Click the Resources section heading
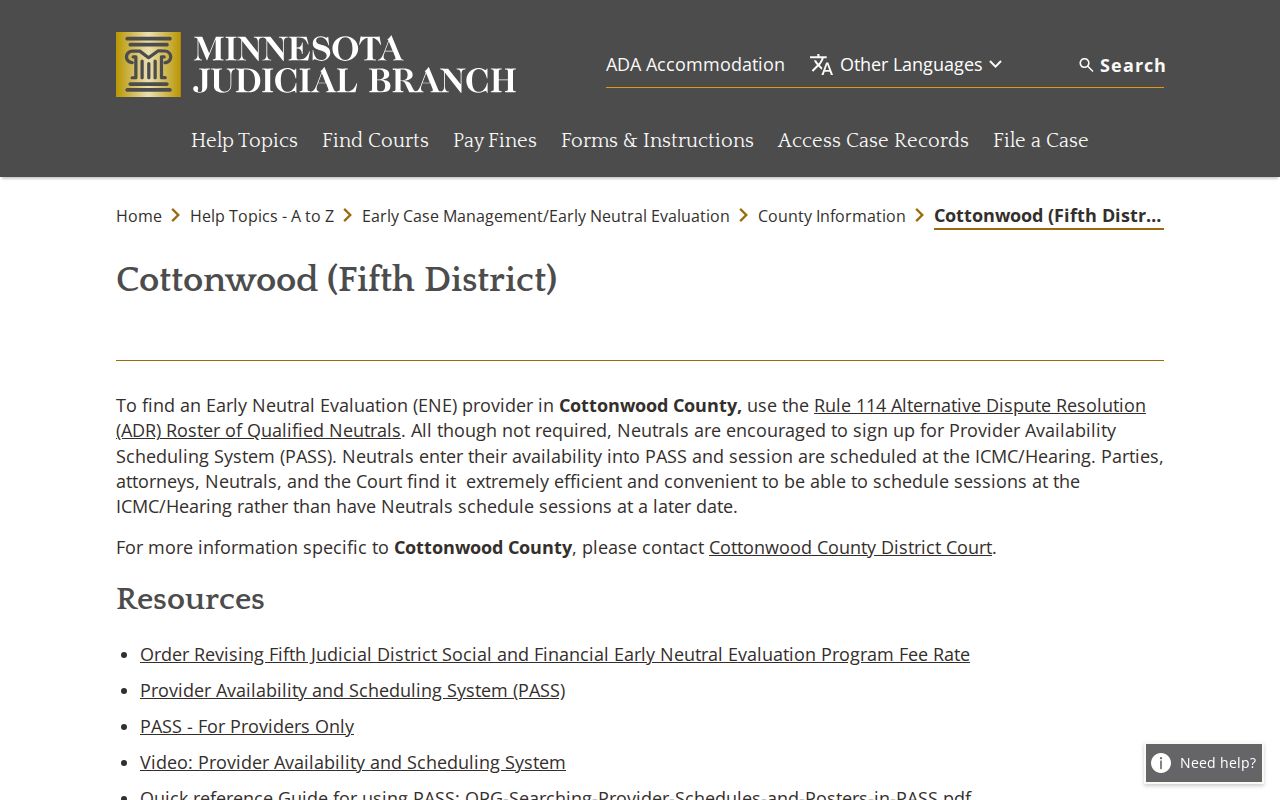 (190, 599)
